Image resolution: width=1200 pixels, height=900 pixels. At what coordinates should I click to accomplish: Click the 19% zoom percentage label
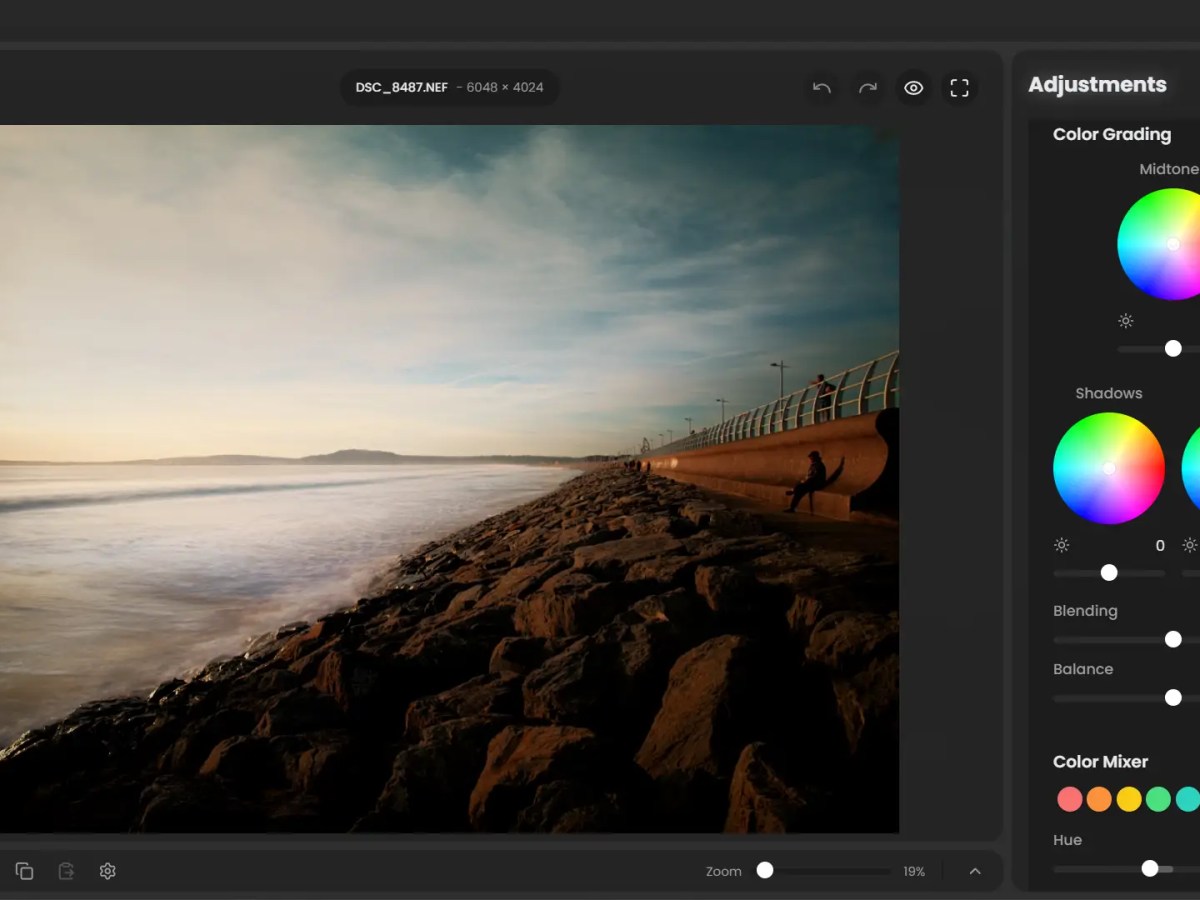click(913, 871)
